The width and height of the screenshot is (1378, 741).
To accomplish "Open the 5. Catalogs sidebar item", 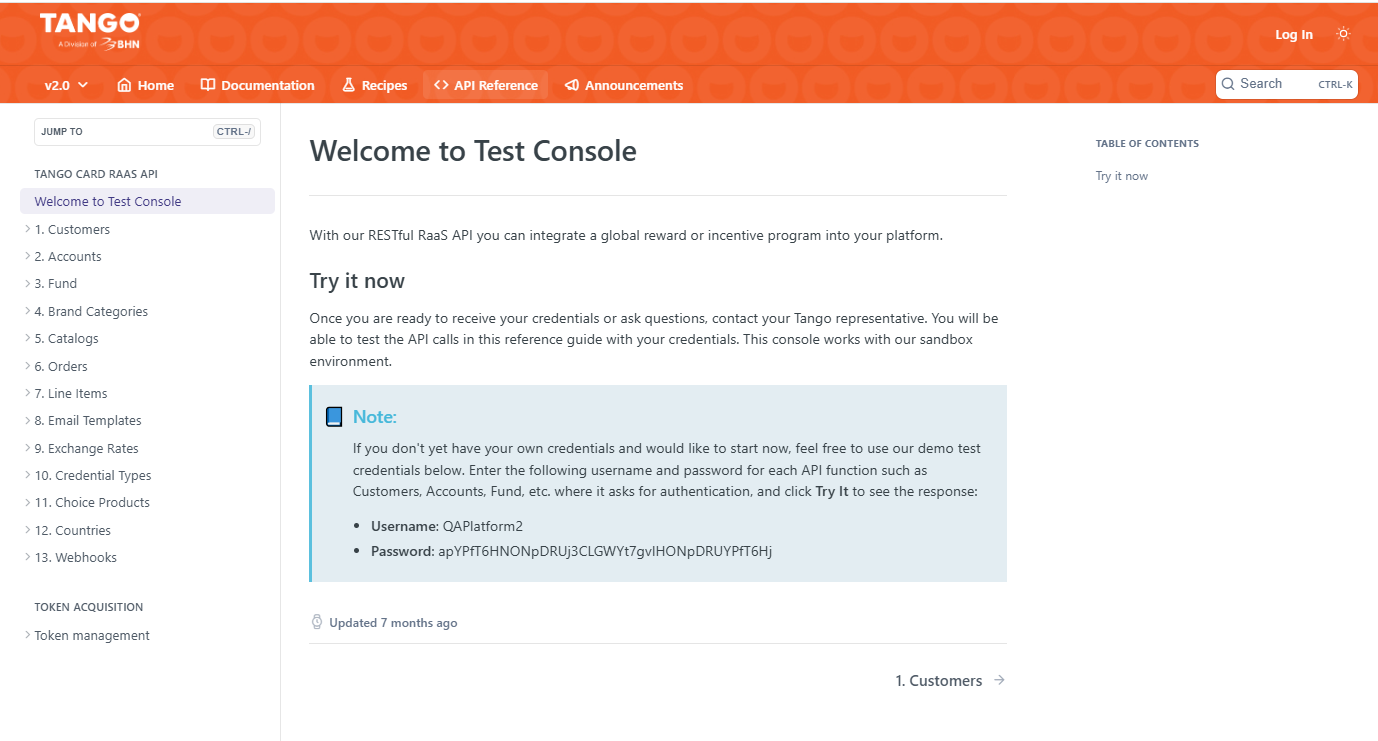I will click(x=67, y=338).
